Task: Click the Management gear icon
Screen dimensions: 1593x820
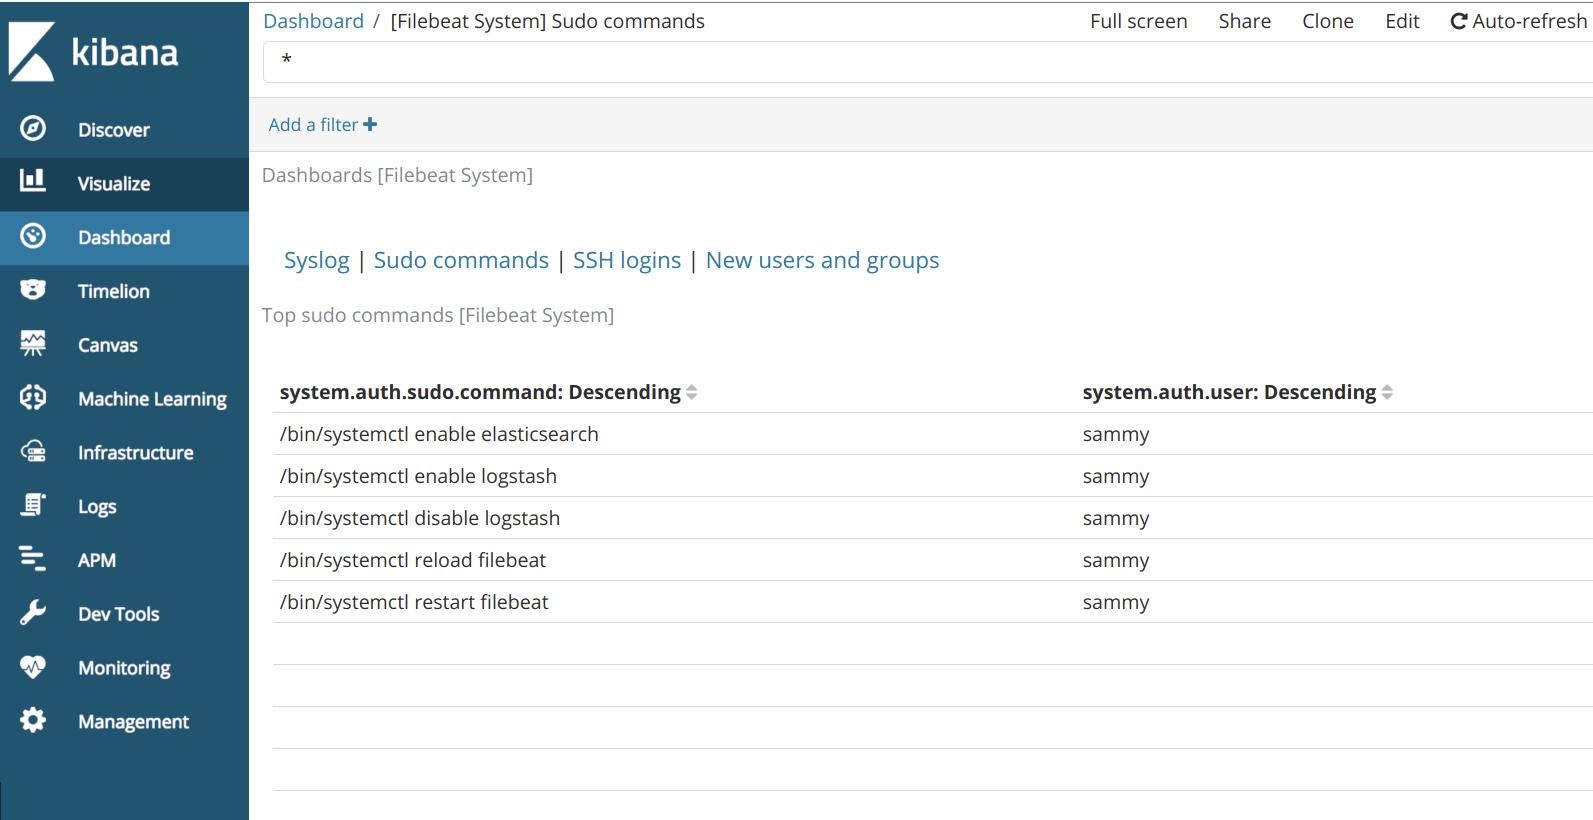Action: [x=33, y=720]
